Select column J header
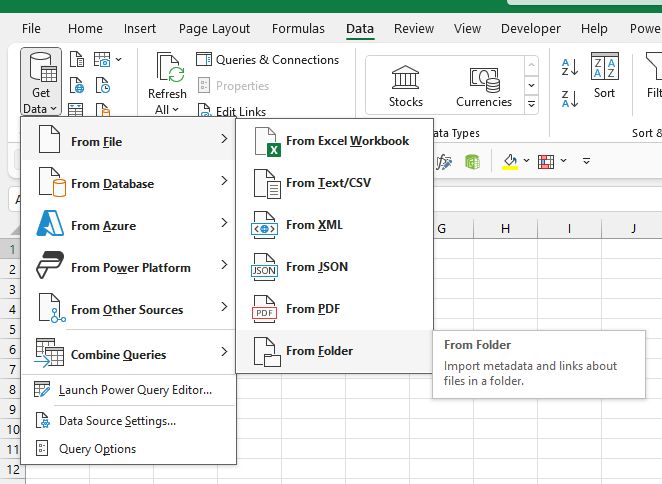The width and height of the screenshot is (662, 484). pos(632,228)
